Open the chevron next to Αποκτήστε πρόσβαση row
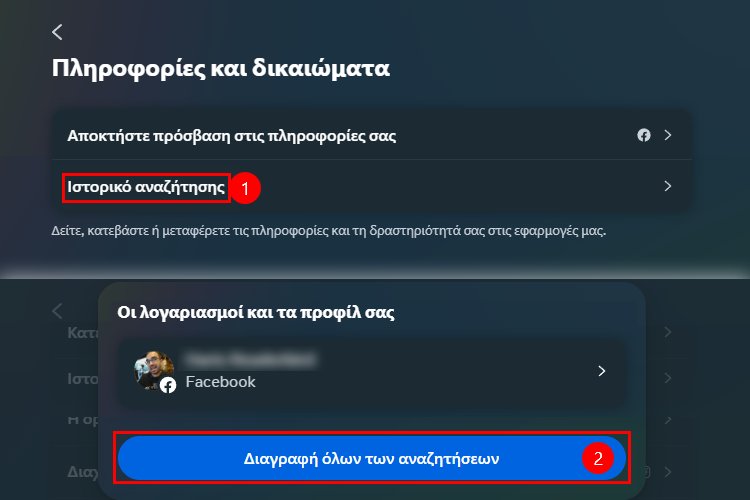 [668, 135]
